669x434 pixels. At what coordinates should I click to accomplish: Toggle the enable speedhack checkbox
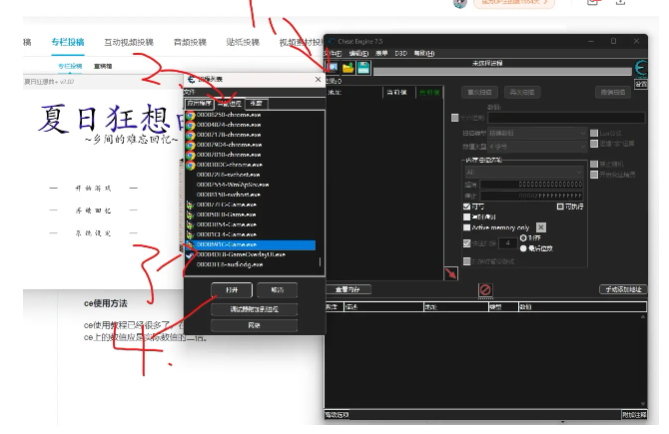[594, 175]
